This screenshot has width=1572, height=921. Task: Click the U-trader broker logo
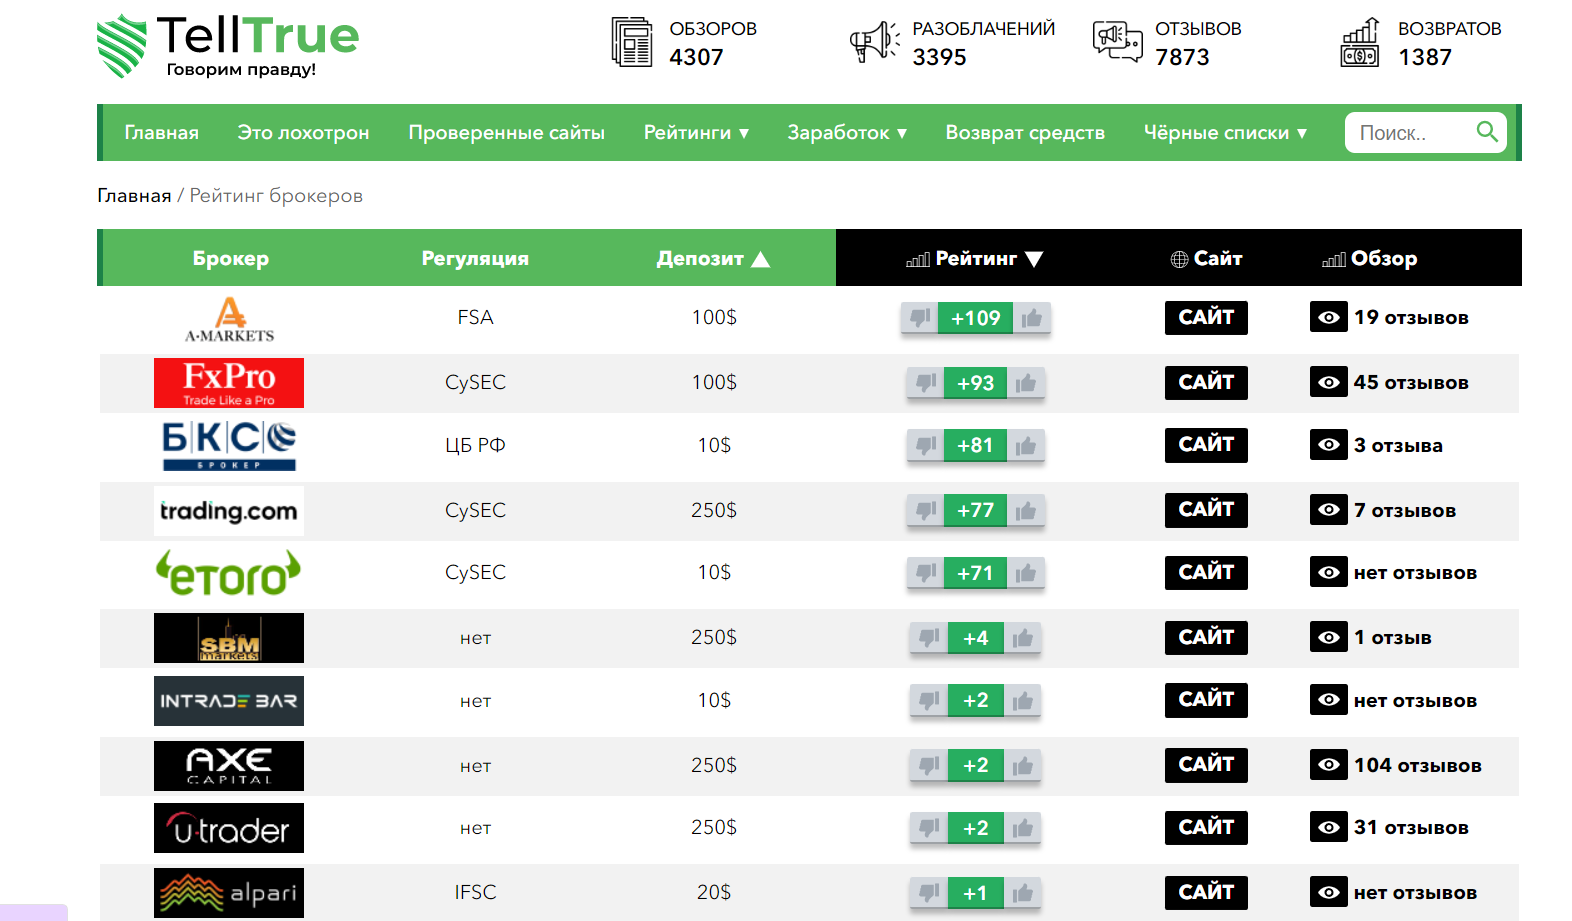229,828
